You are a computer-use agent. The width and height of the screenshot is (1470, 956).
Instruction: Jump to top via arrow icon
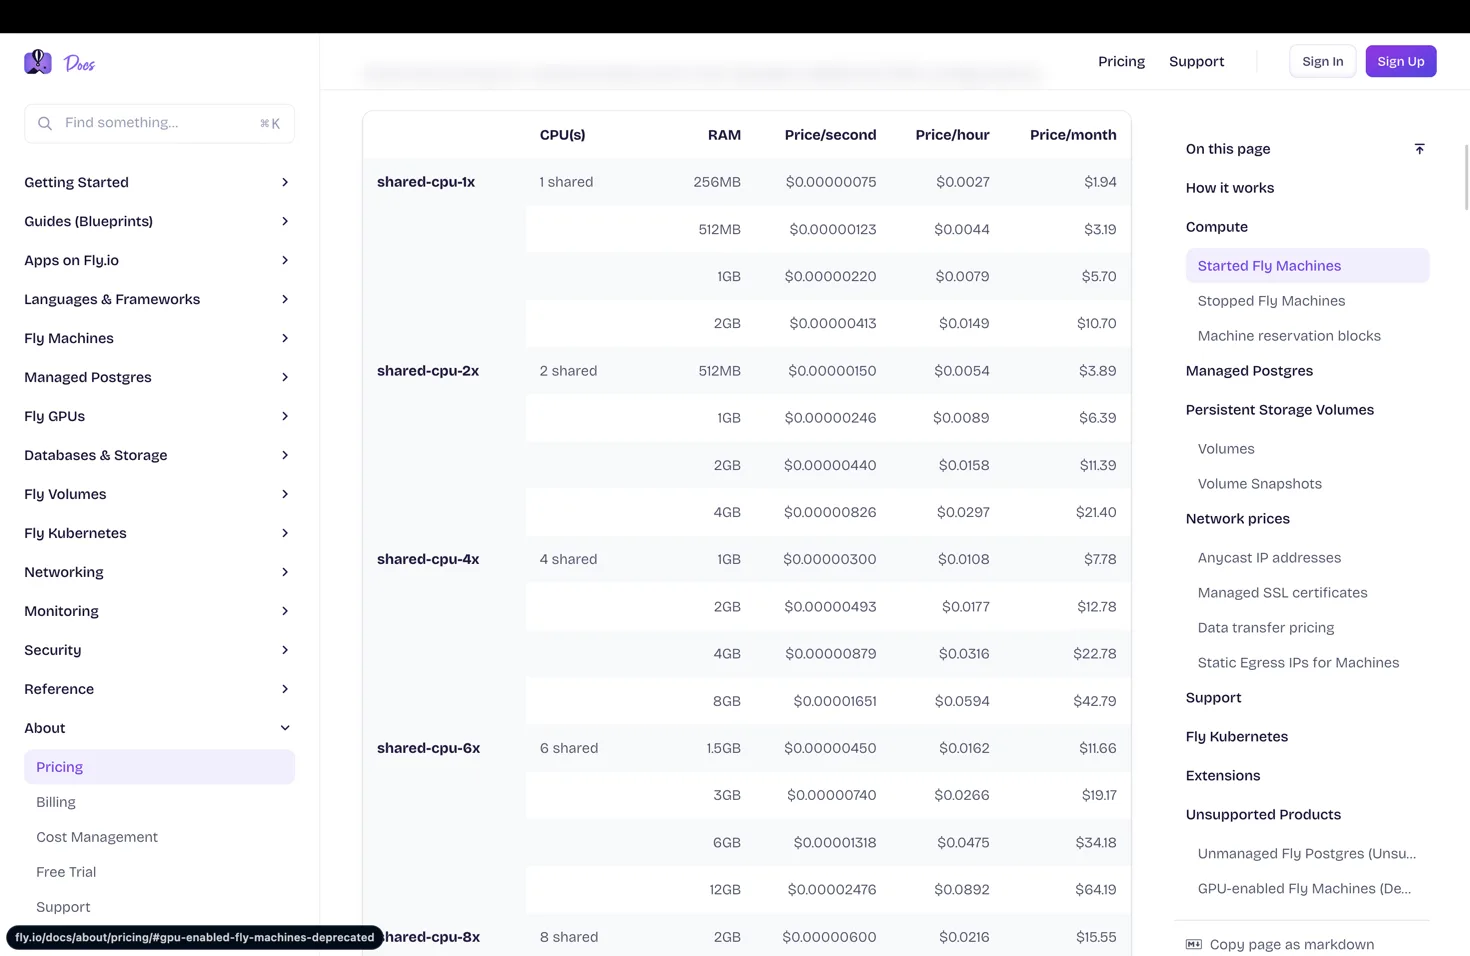tap(1419, 149)
